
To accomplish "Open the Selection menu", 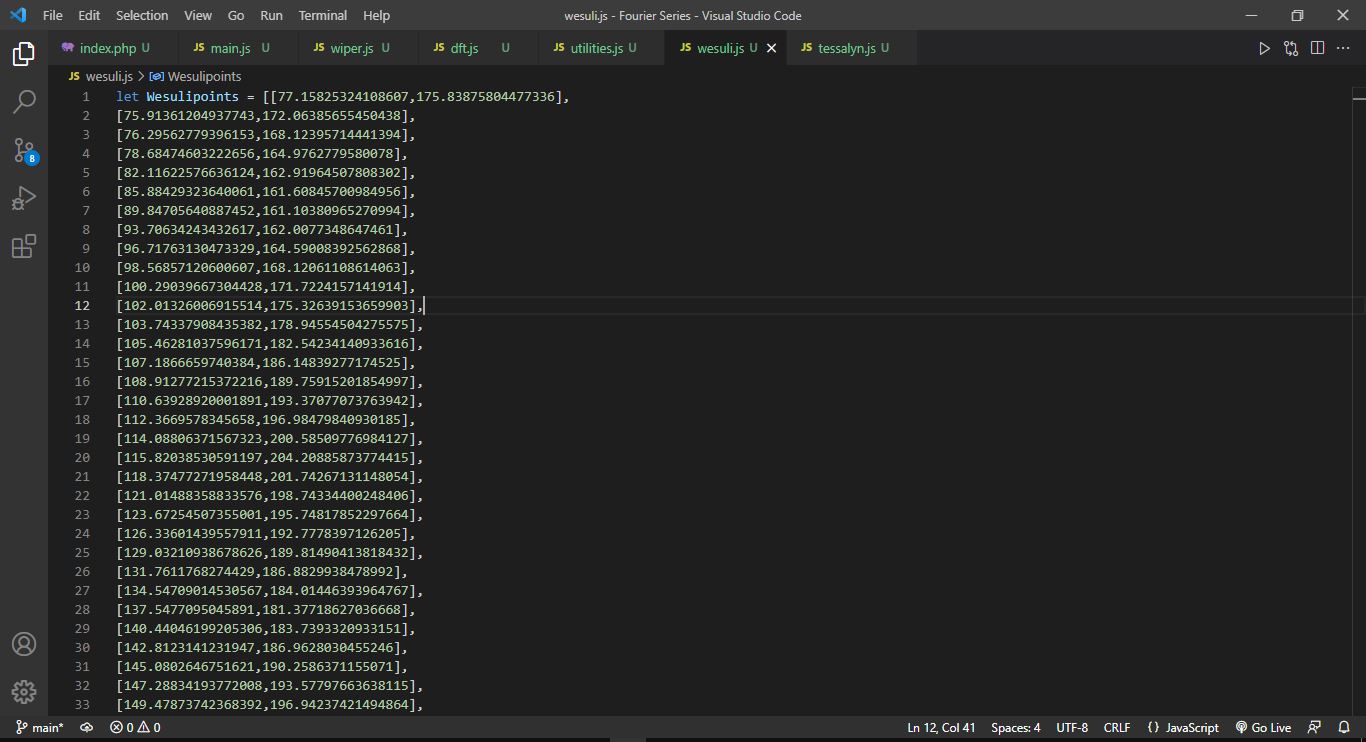I will (x=142, y=15).
